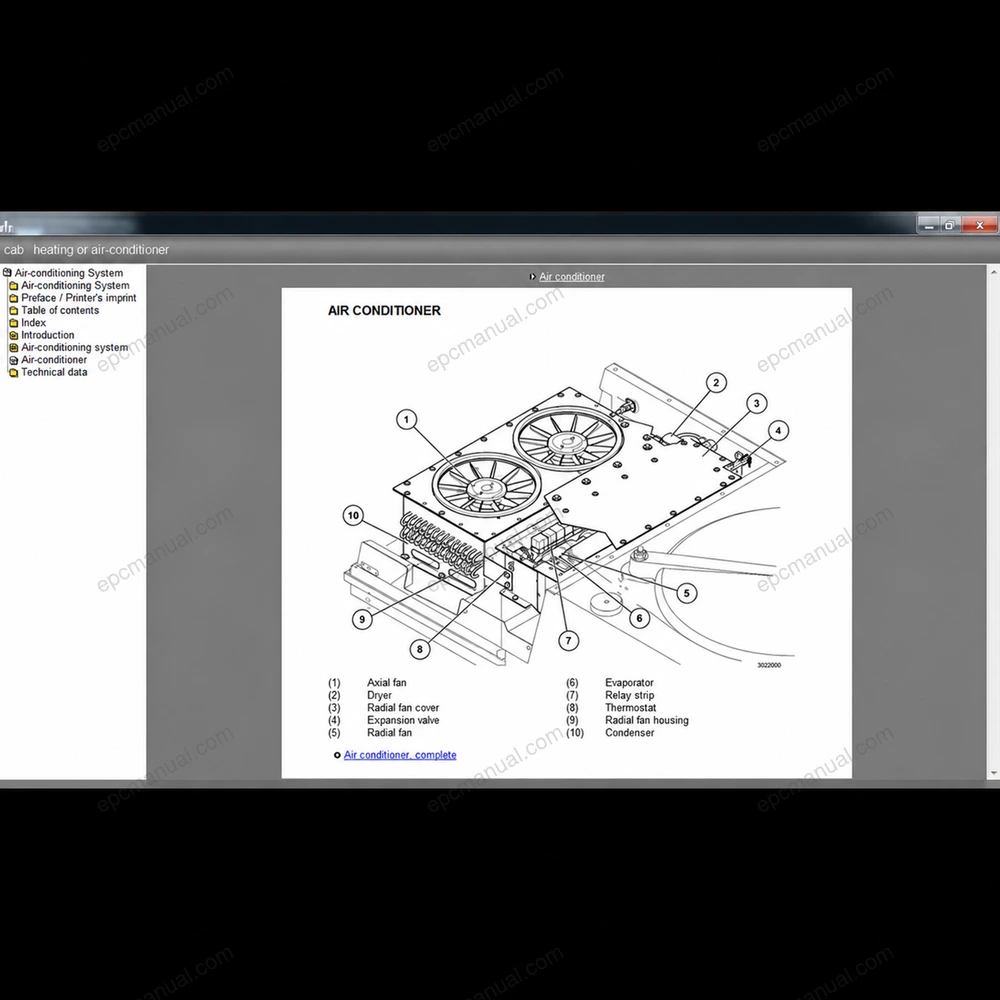Click the 'Radial fan housing' legend text

point(647,720)
